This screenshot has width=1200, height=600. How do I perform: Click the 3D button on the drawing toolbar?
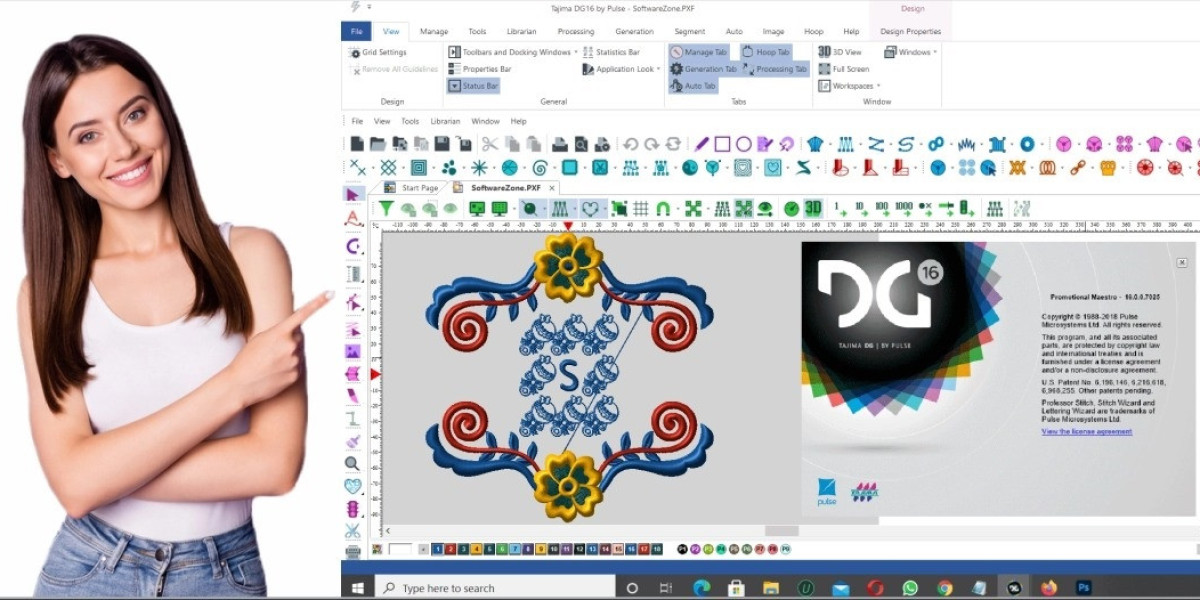(x=813, y=207)
